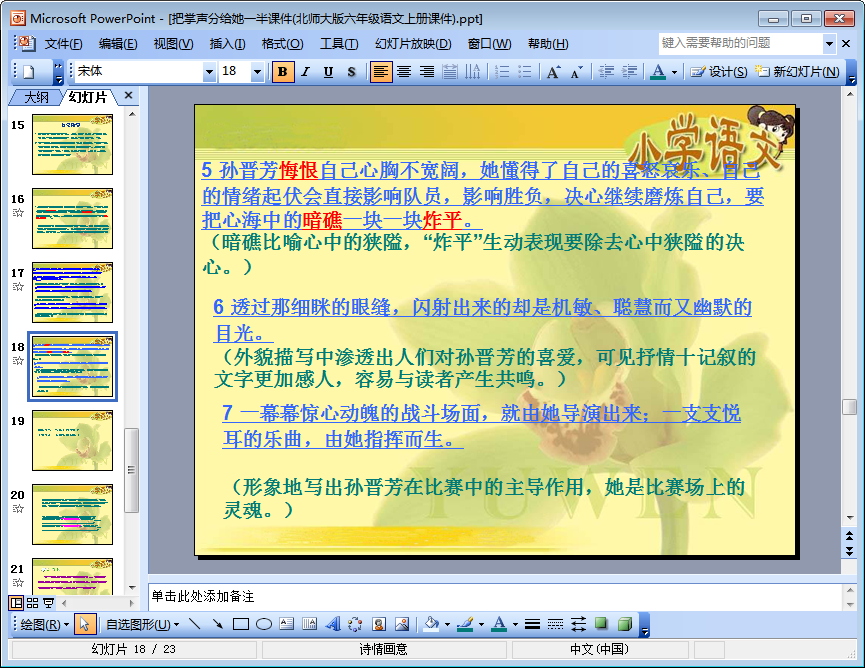Insert clip art
The height and width of the screenshot is (668, 865).
pyautogui.click(x=379, y=624)
